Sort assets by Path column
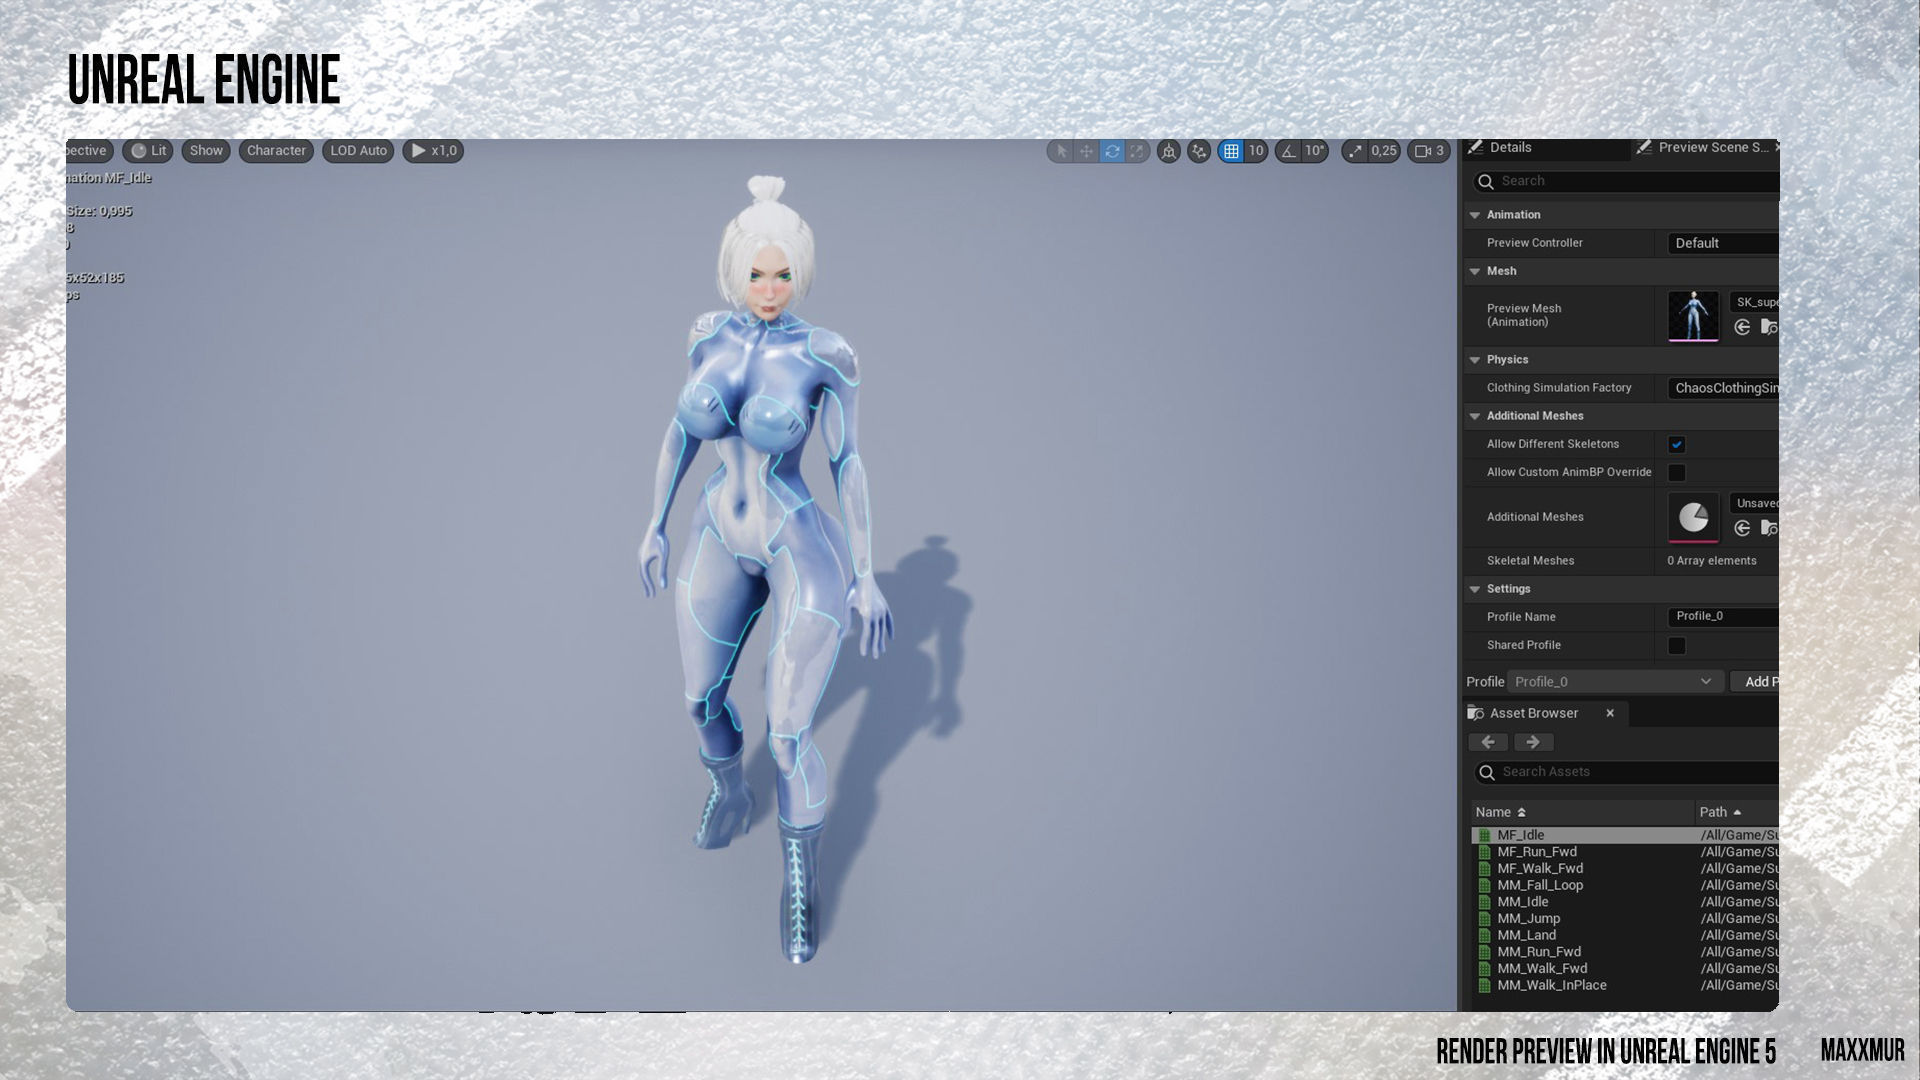The width and height of the screenshot is (1920, 1080). (1738, 812)
